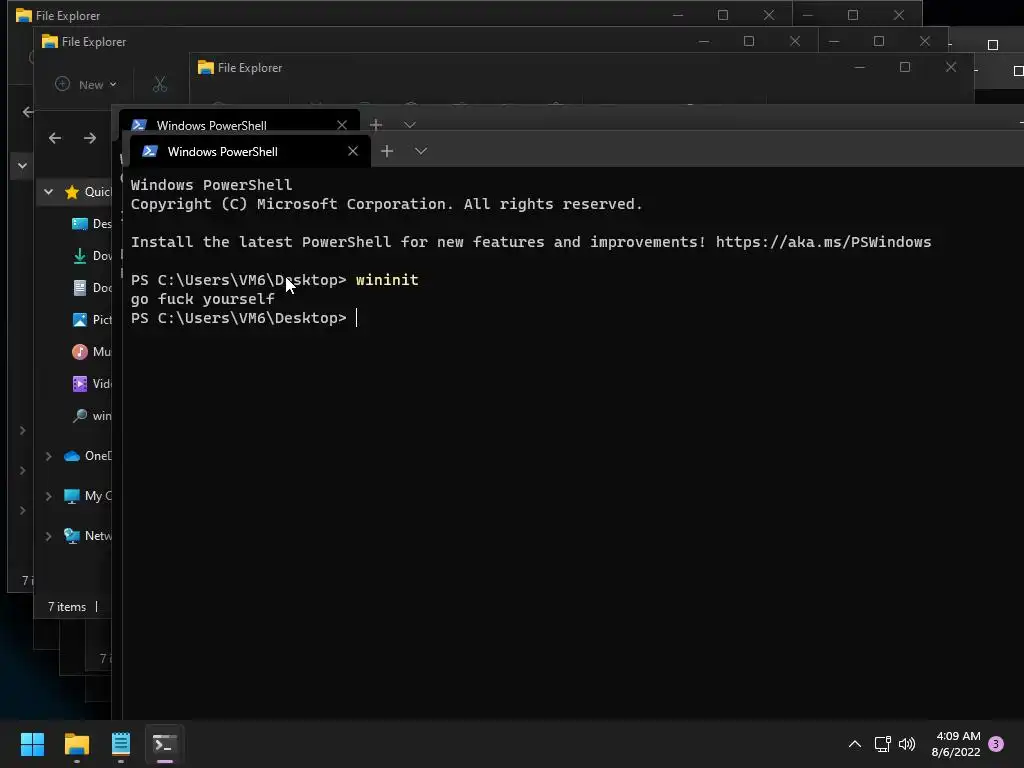Expand the My Computer tree node
1024x768 pixels.
(x=48, y=496)
